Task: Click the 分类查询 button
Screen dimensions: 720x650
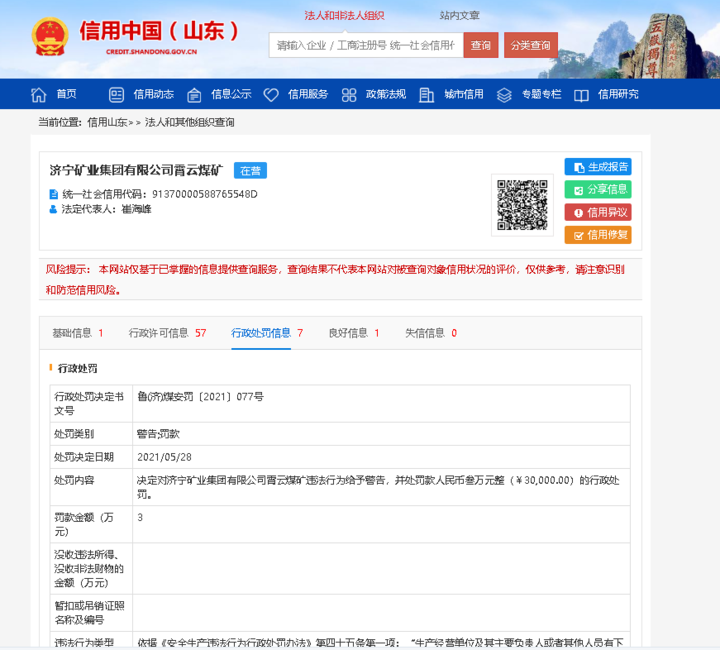Action: point(531,45)
